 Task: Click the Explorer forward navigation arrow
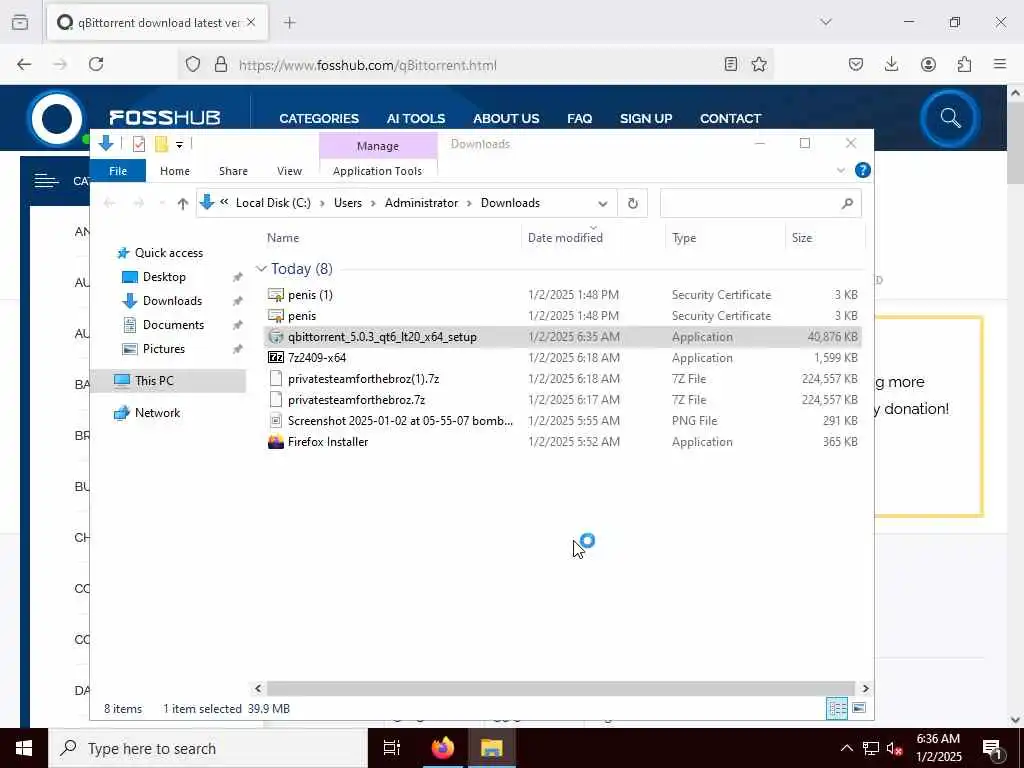[138, 204]
